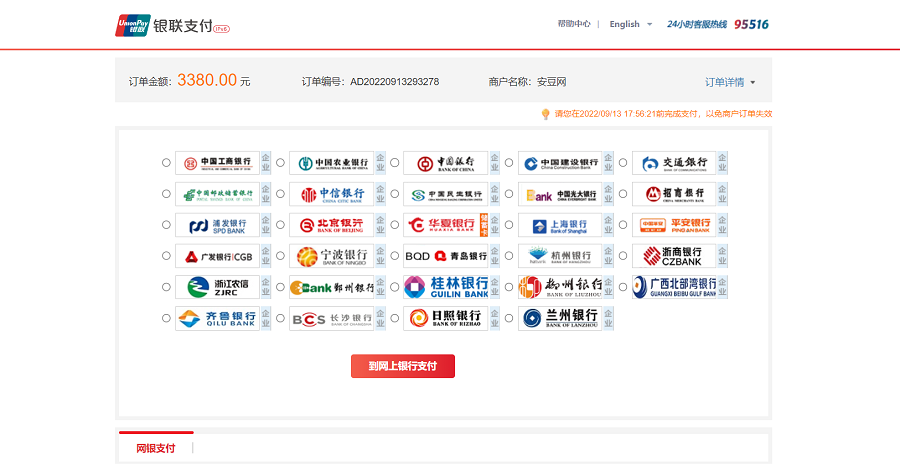Click the merchant name 安豆网
The width and height of the screenshot is (900, 471).
click(x=552, y=81)
